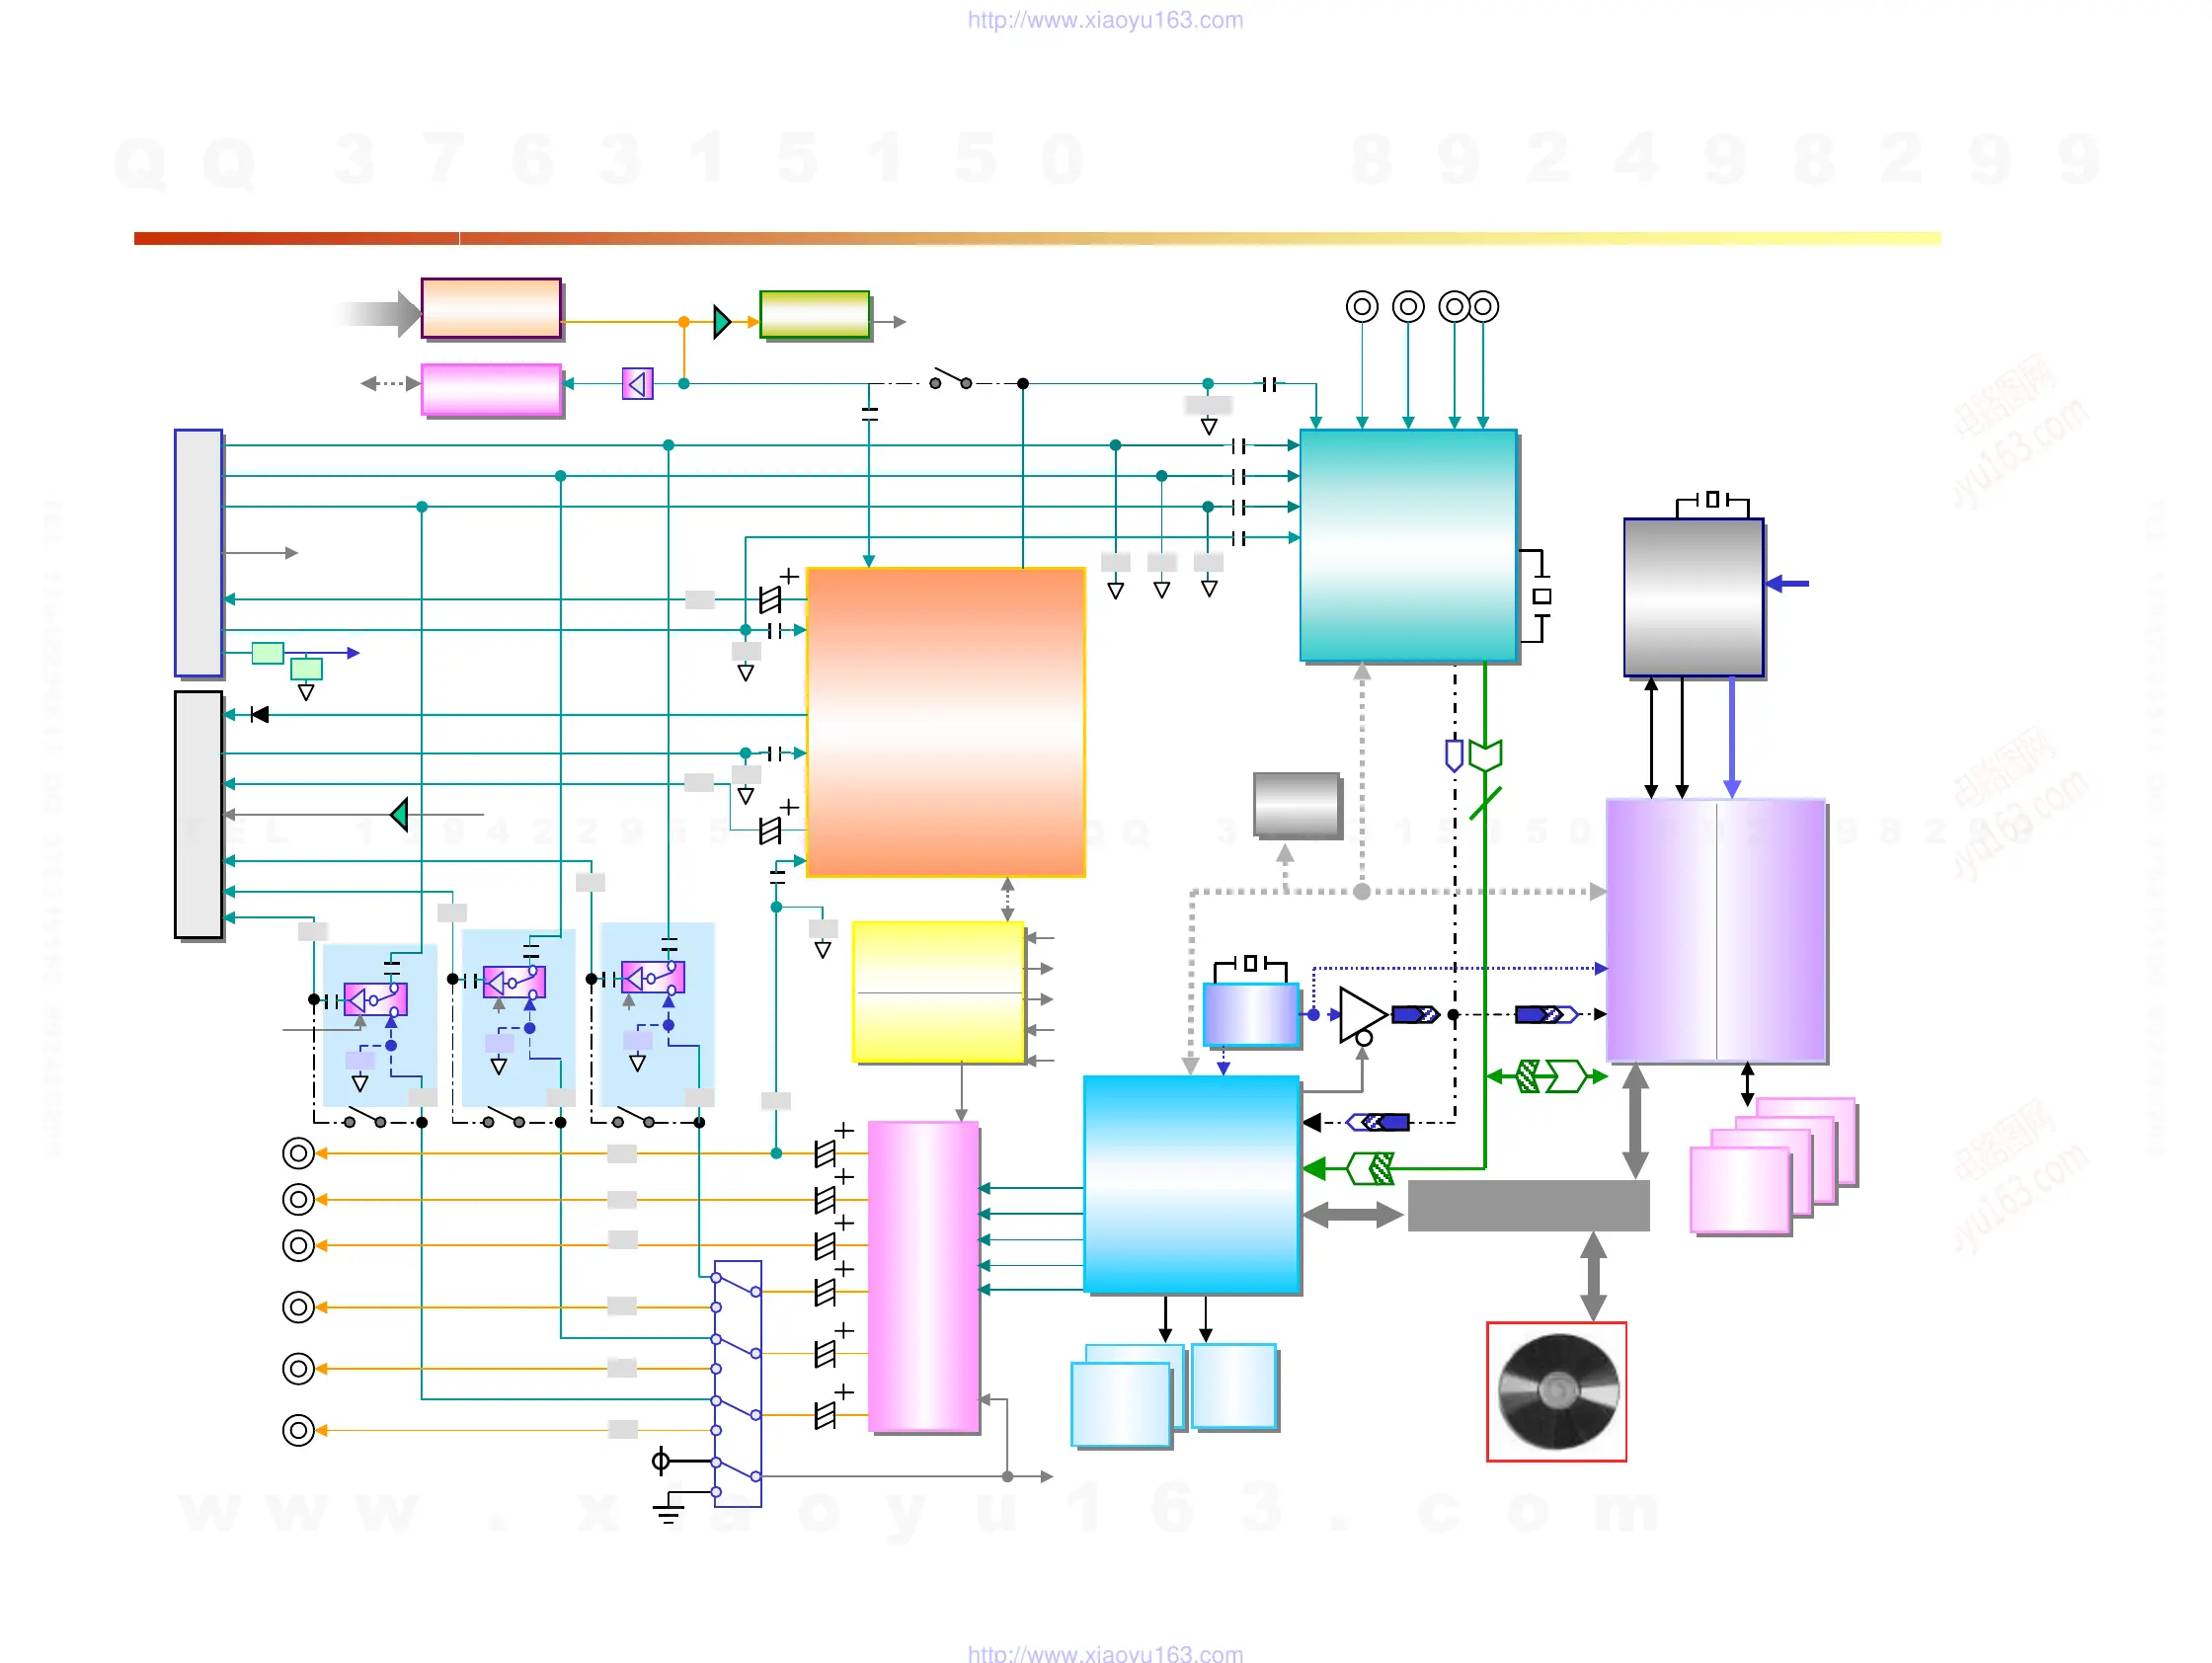This screenshot has height=1663, width=2212.
Task: Select the upper small green box near the upper connector
Action: pos(268,653)
